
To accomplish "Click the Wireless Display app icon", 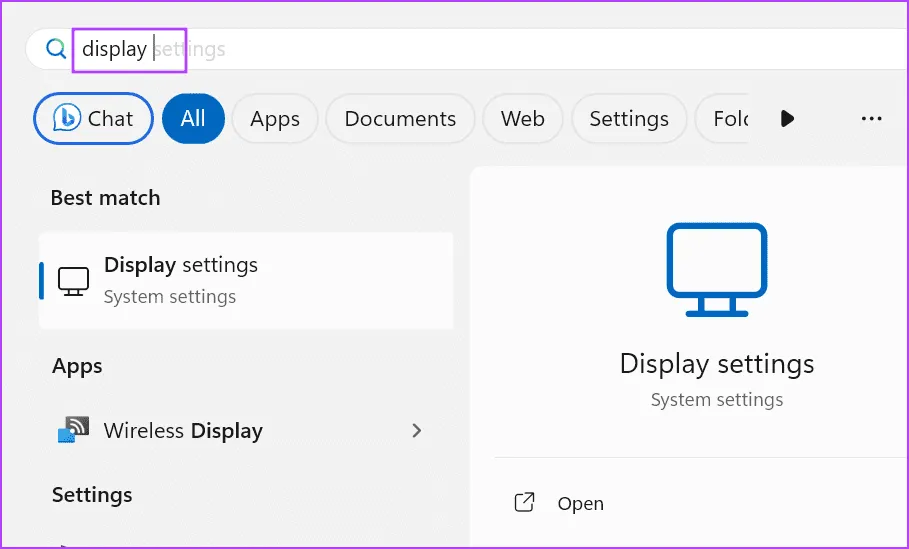I will tap(73, 431).
